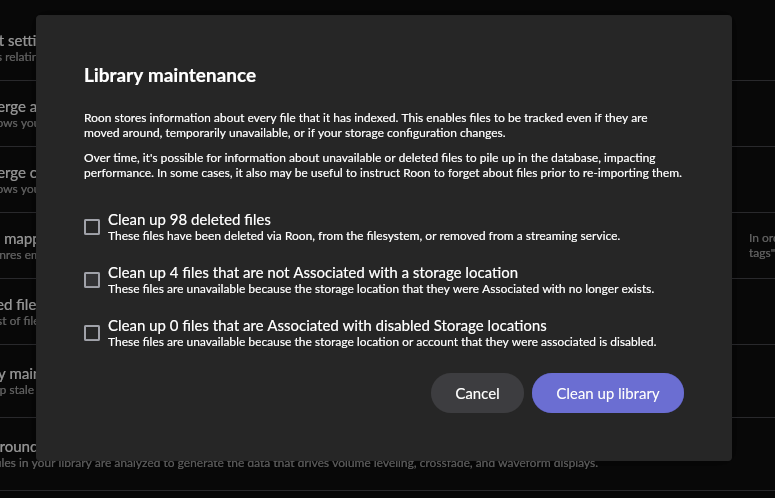Click the partially hidden 'sett' row behind dialog

click(18, 48)
